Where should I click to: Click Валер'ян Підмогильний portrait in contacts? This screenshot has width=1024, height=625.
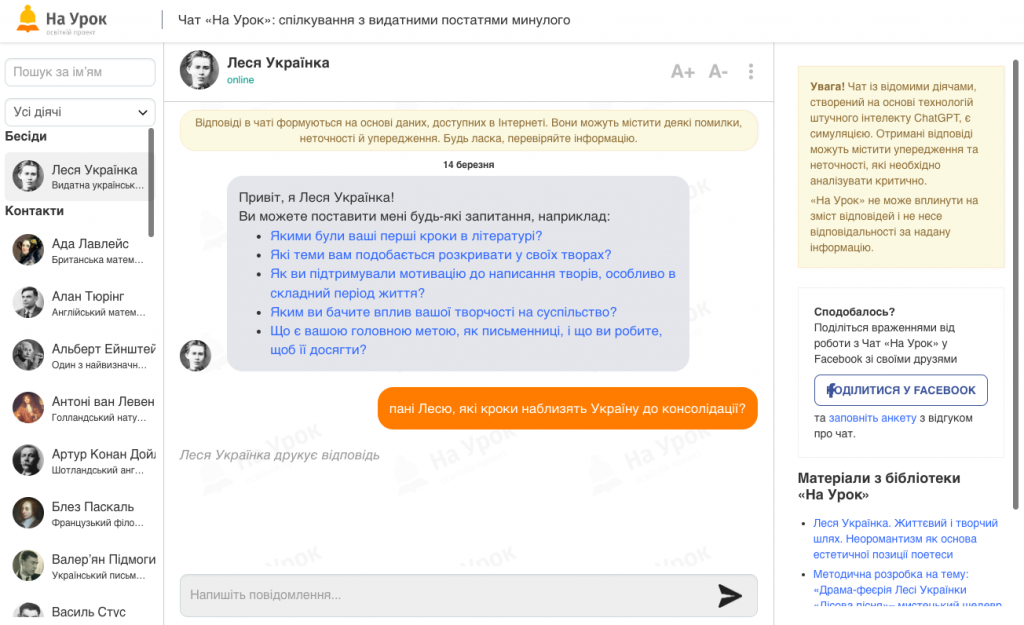pos(28,565)
